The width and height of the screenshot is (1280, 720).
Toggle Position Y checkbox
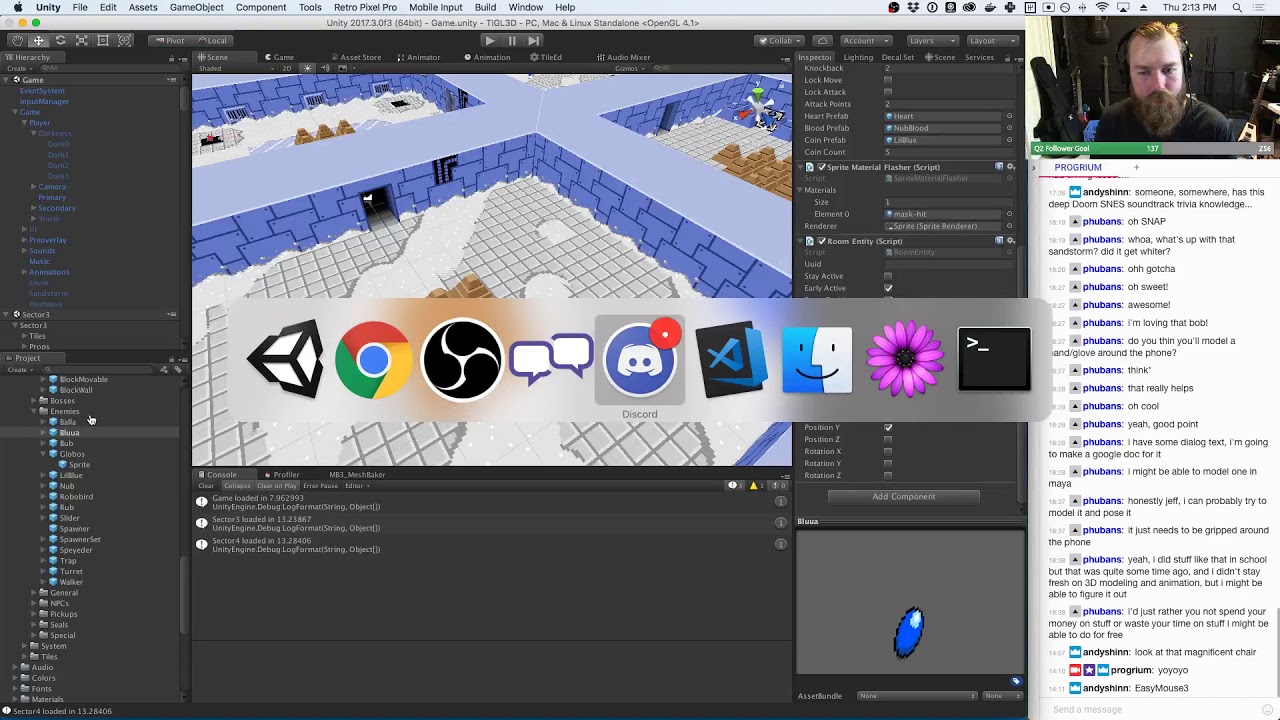(x=888, y=427)
